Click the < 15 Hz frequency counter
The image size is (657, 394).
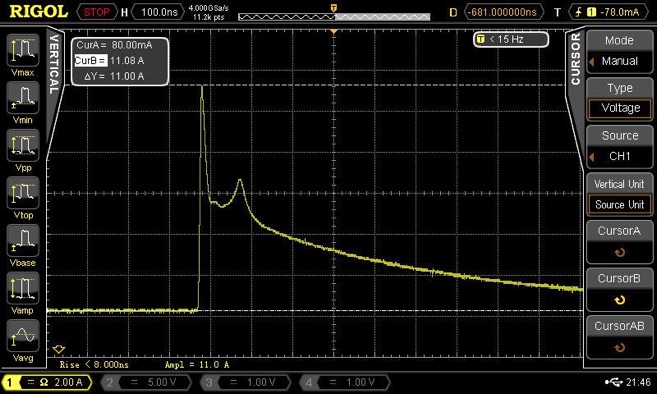click(x=511, y=39)
